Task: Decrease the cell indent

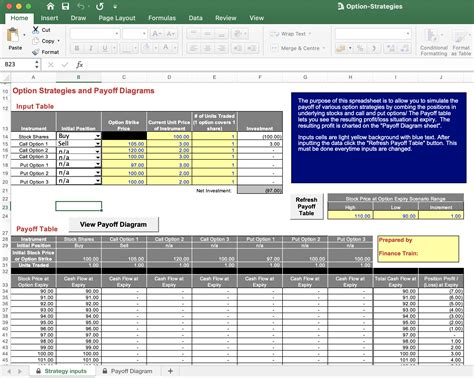Action: [x=238, y=48]
